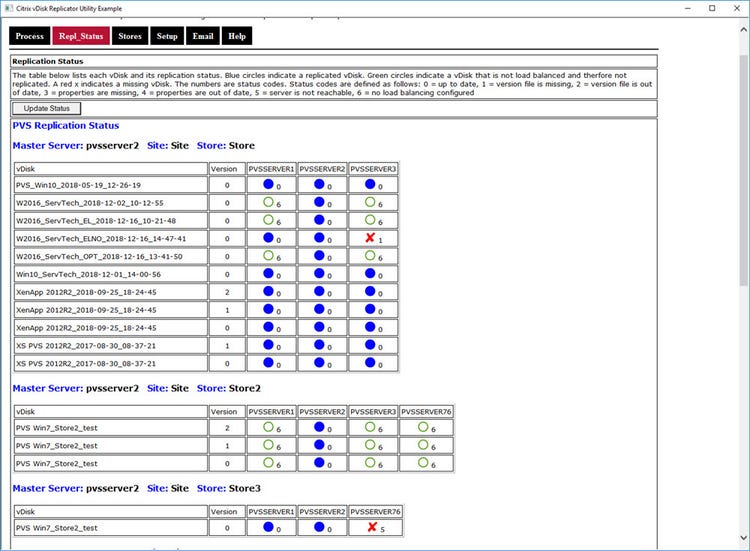Click green circle for W2016_ServTech_EL on PVSSERVER1

(x=268, y=220)
